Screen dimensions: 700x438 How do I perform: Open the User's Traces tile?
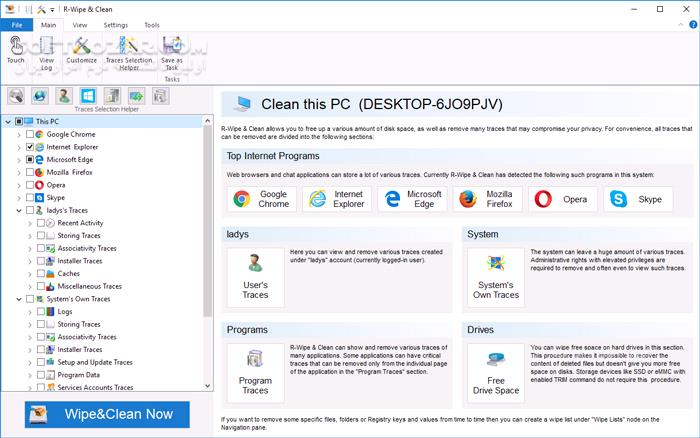pyautogui.click(x=255, y=277)
